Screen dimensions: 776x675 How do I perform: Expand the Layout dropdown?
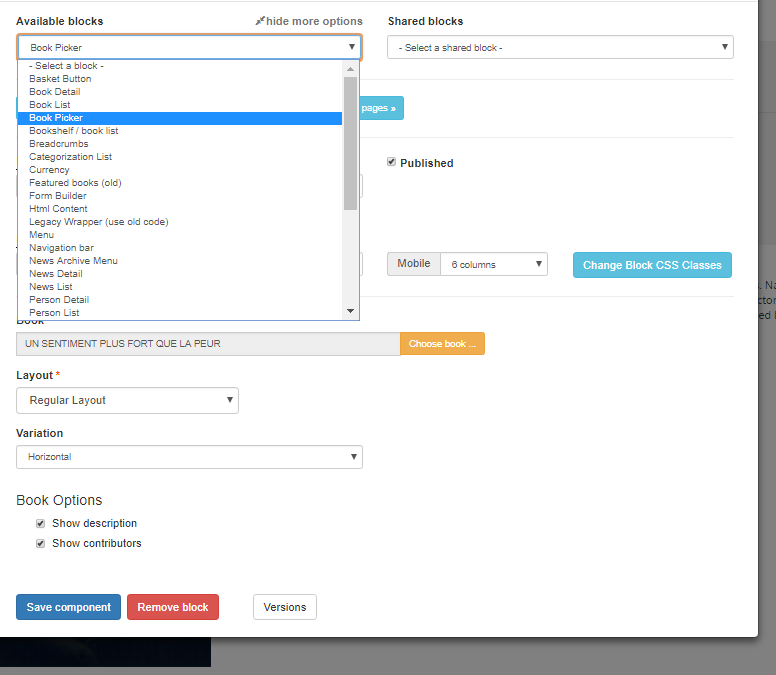pos(127,400)
